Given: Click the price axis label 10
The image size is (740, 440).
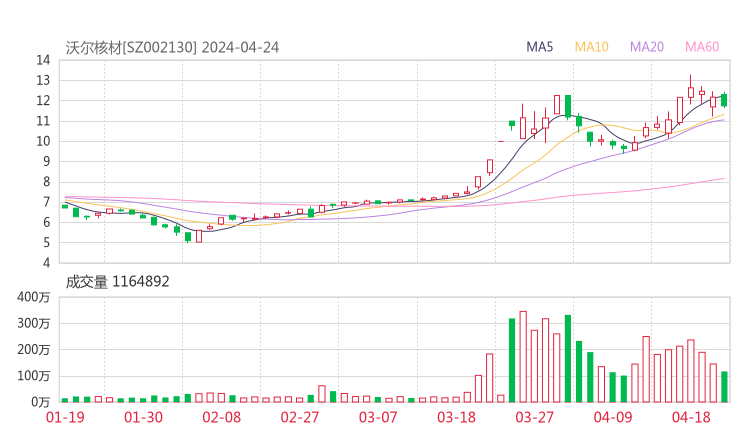Looking at the screenshot, I should pos(43,141).
